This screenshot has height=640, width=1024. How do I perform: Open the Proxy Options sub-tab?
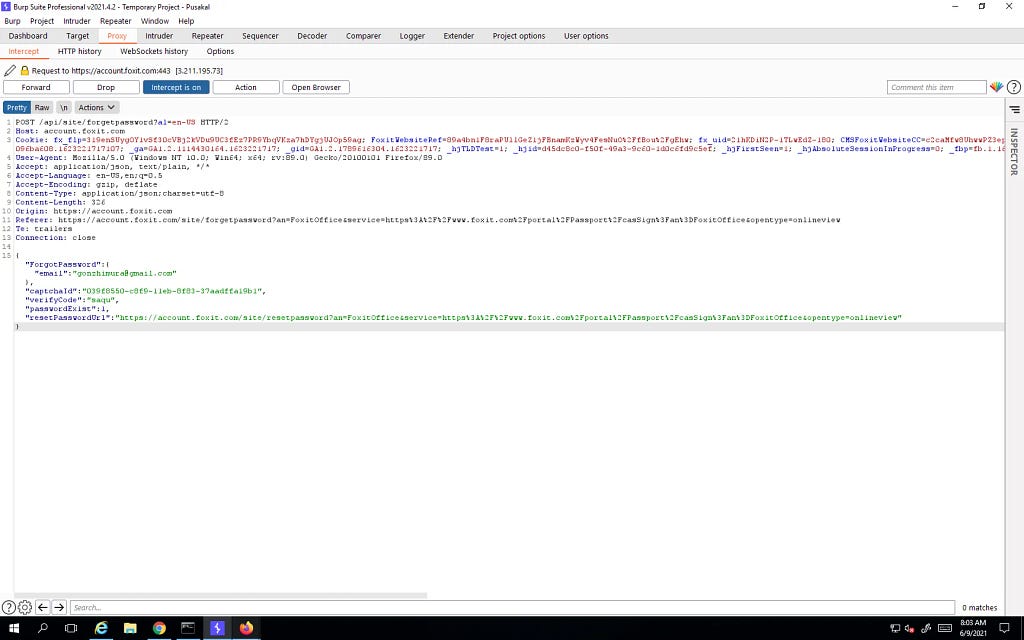click(220, 51)
